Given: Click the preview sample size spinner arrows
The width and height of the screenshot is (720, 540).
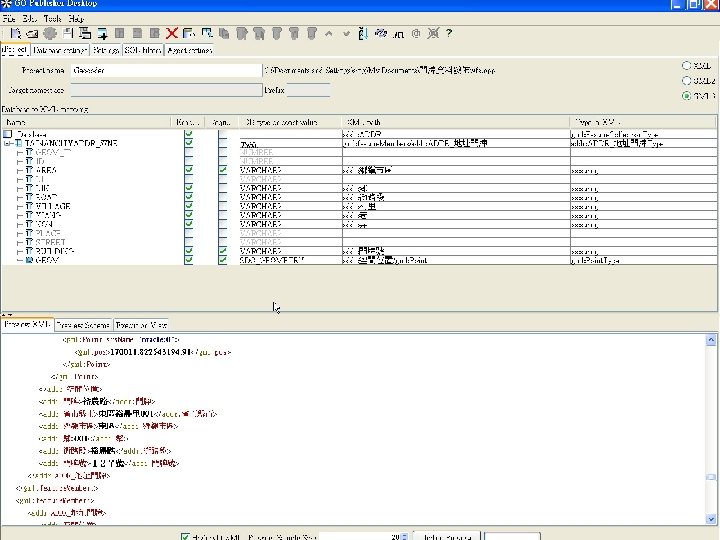Looking at the screenshot, I should [x=404, y=537].
